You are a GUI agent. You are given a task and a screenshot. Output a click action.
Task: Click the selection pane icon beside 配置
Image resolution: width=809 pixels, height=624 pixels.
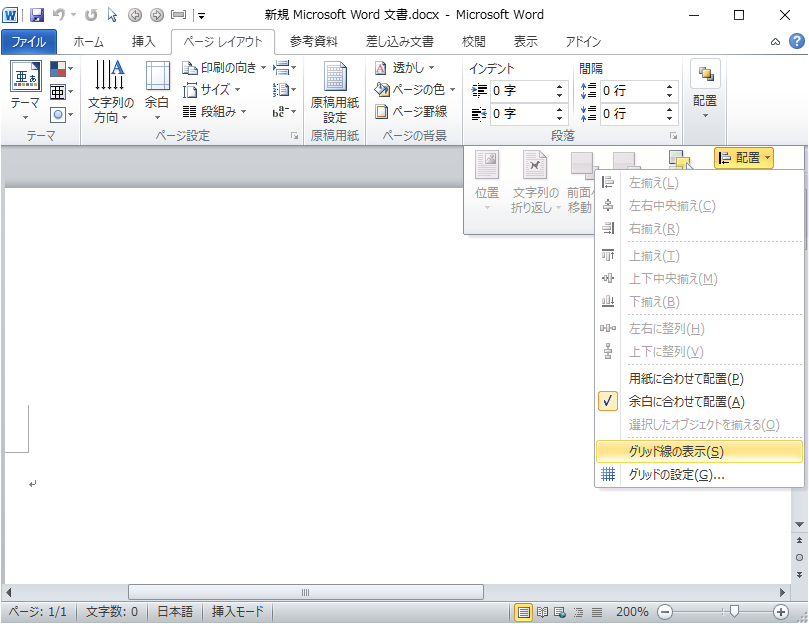tap(680, 158)
